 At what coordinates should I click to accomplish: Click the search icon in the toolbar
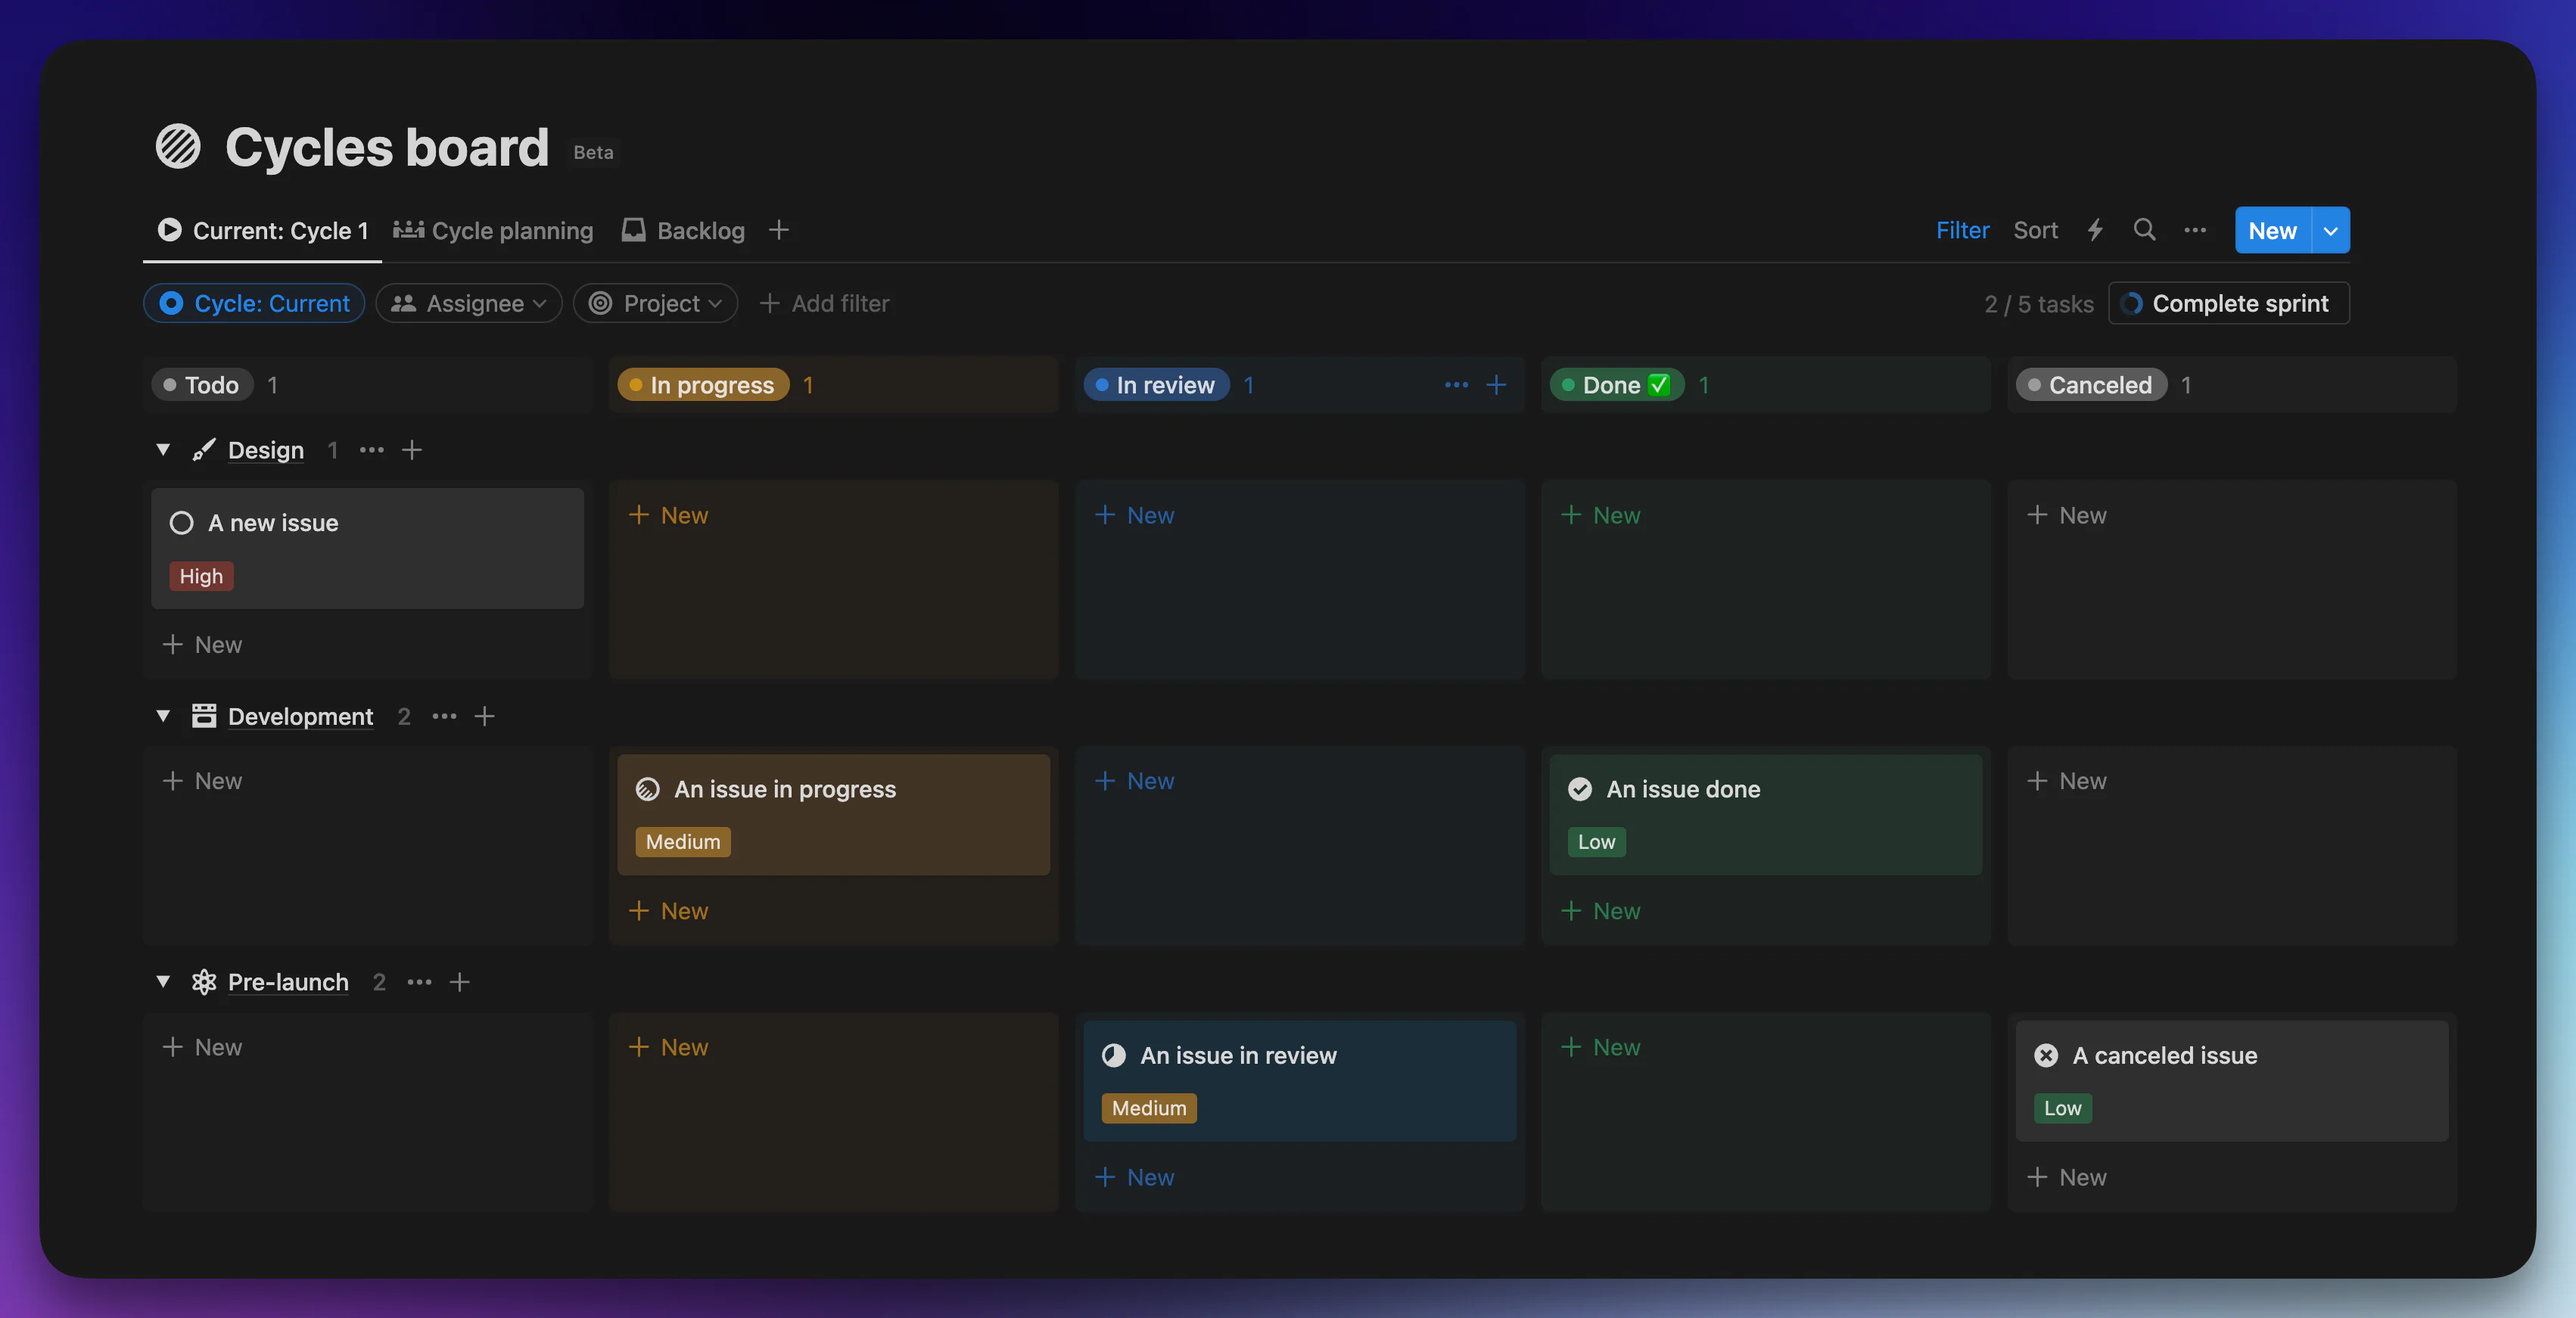click(2145, 229)
